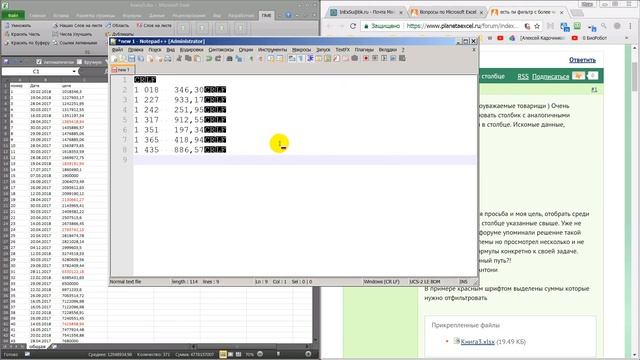Toggle synchronized horizontal scrolling icon in Notepad++
This screenshot has height=360, width=640.
coord(280,58)
